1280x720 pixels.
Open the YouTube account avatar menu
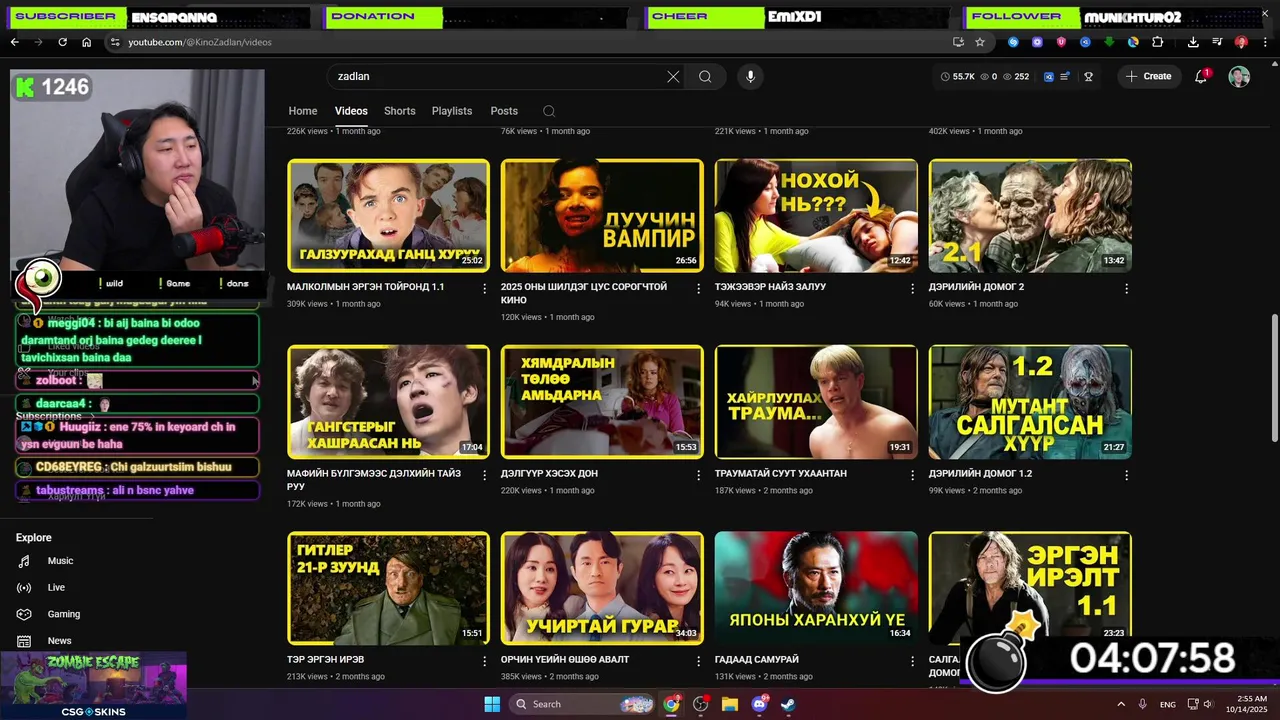click(1239, 76)
